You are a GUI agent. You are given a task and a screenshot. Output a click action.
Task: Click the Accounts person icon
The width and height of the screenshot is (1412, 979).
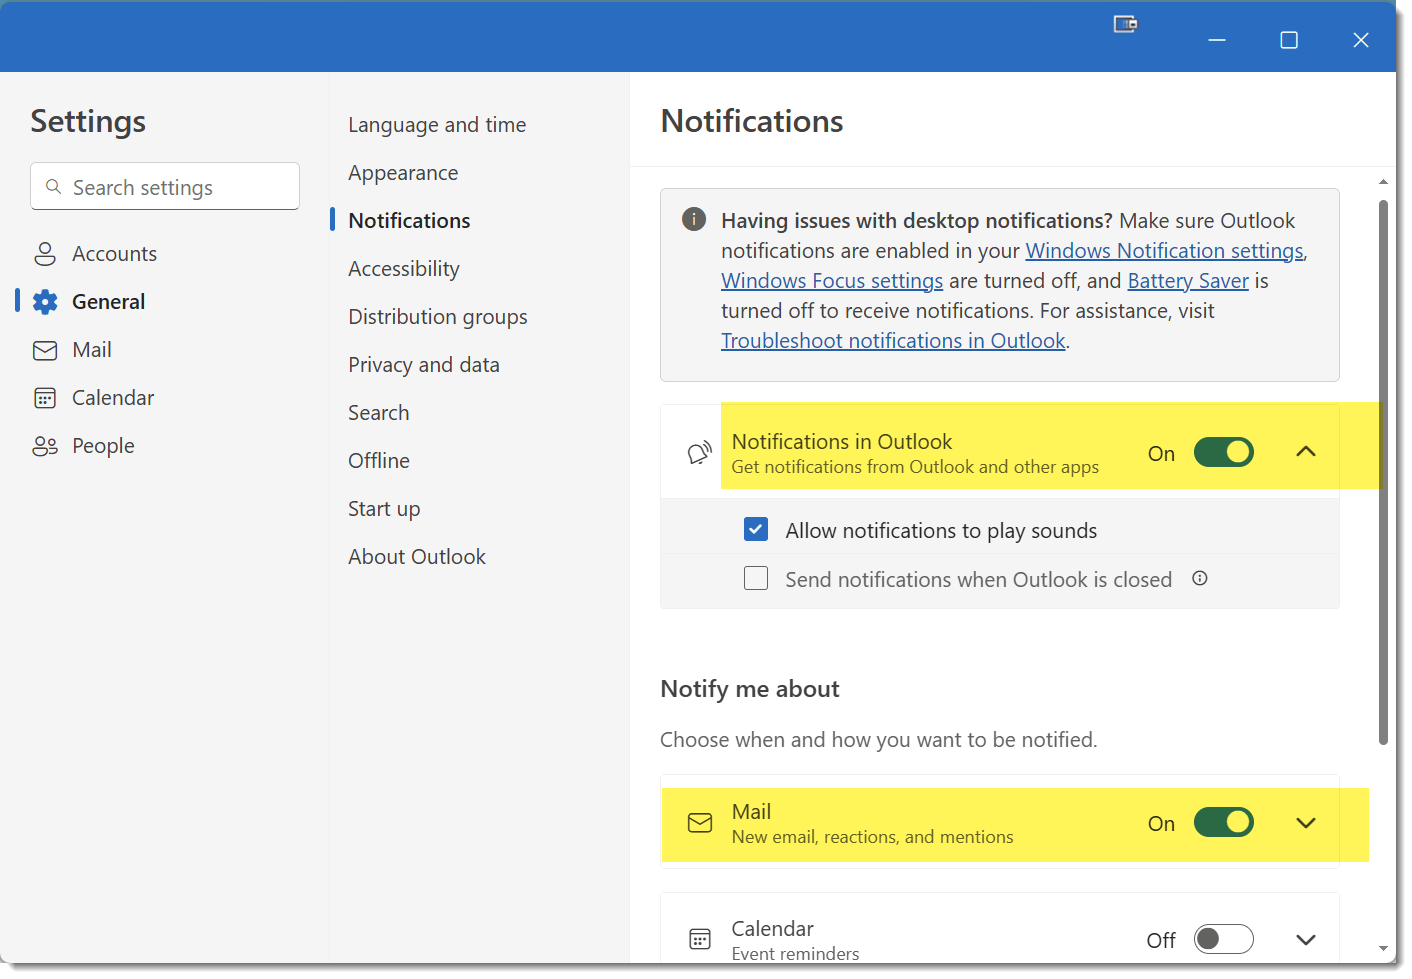coord(45,254)
